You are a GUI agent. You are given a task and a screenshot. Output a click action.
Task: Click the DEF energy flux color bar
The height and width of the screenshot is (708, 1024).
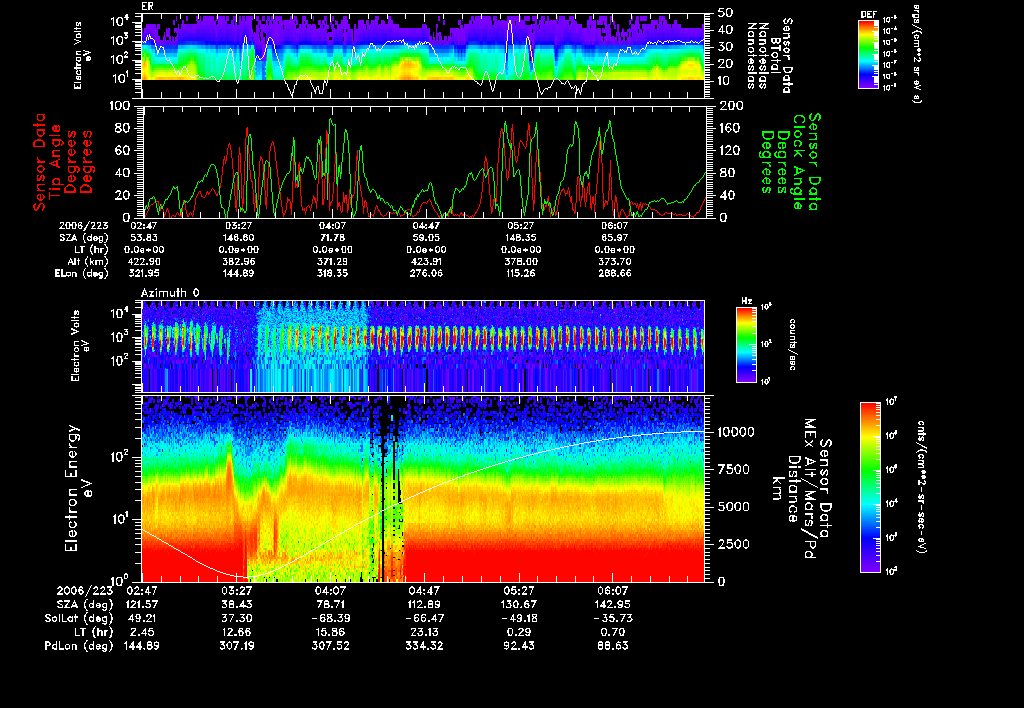click(868, 54)
